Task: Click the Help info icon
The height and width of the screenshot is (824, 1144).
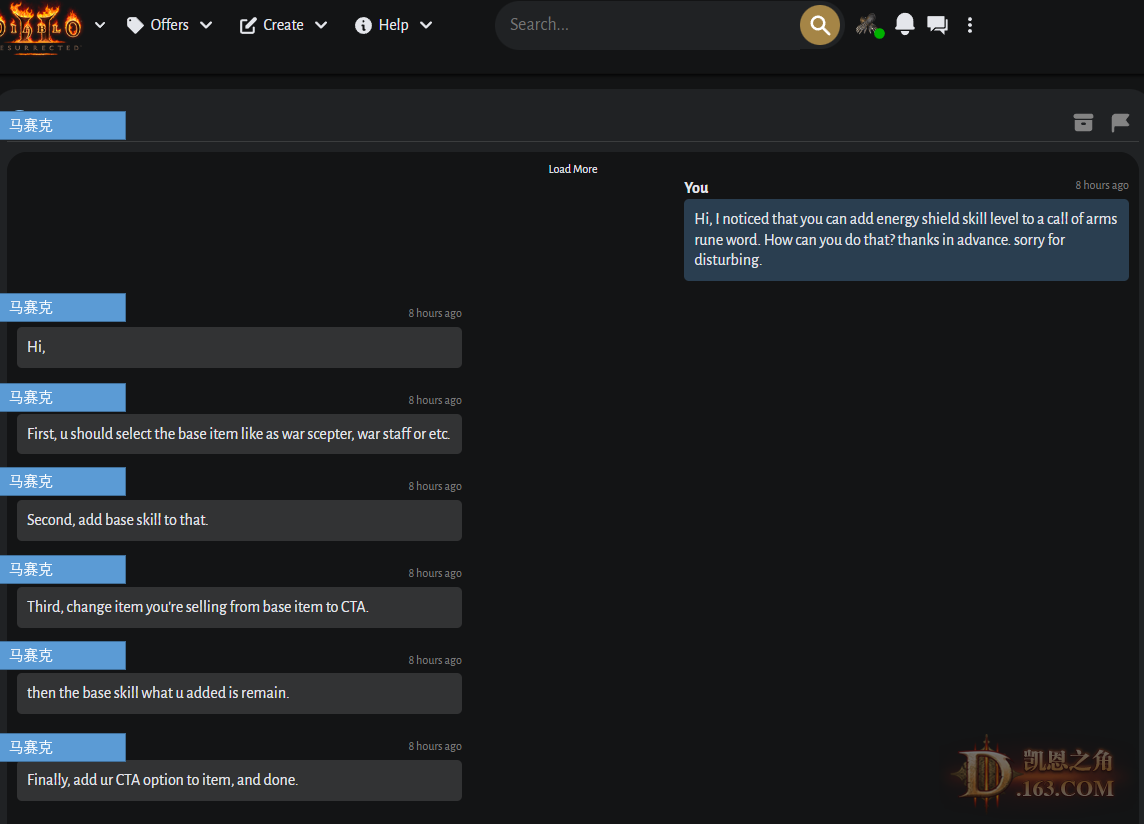Action: (x=363, y=26)
